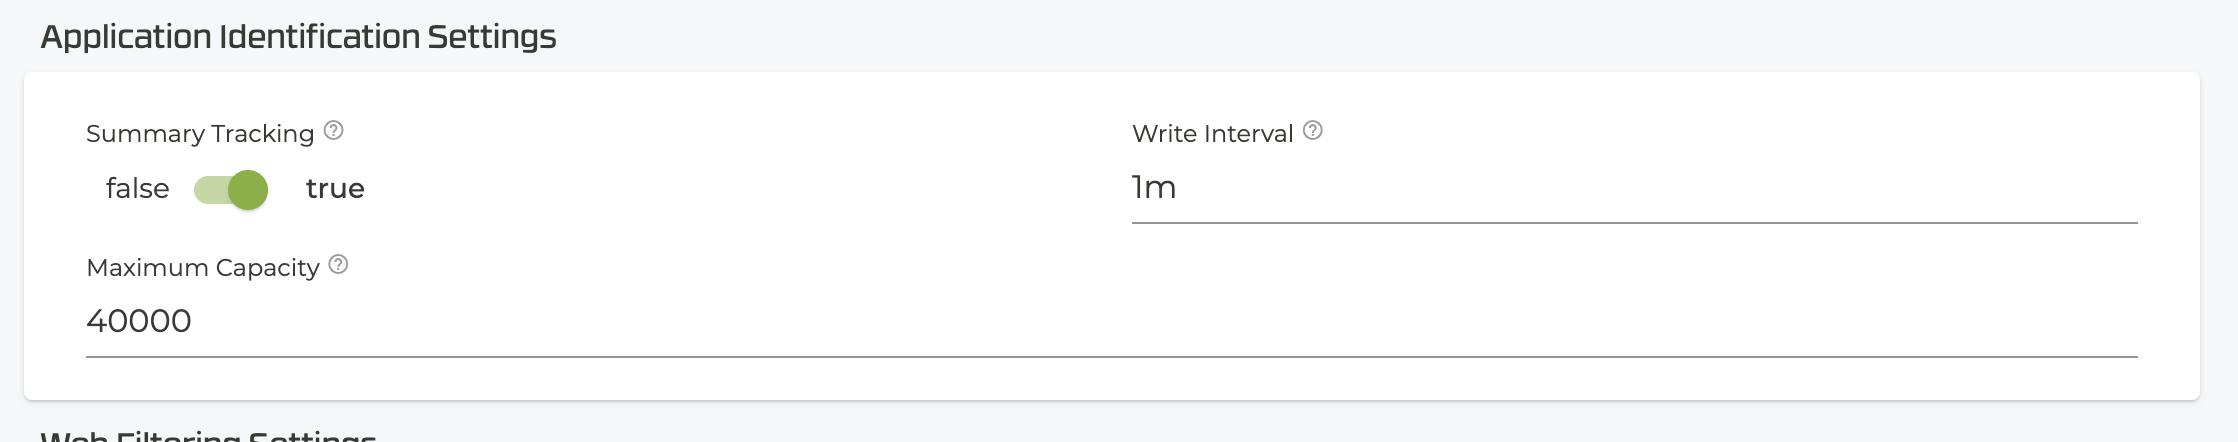
Task: Click the light track of the tracking switch
Action: point(208,189)
